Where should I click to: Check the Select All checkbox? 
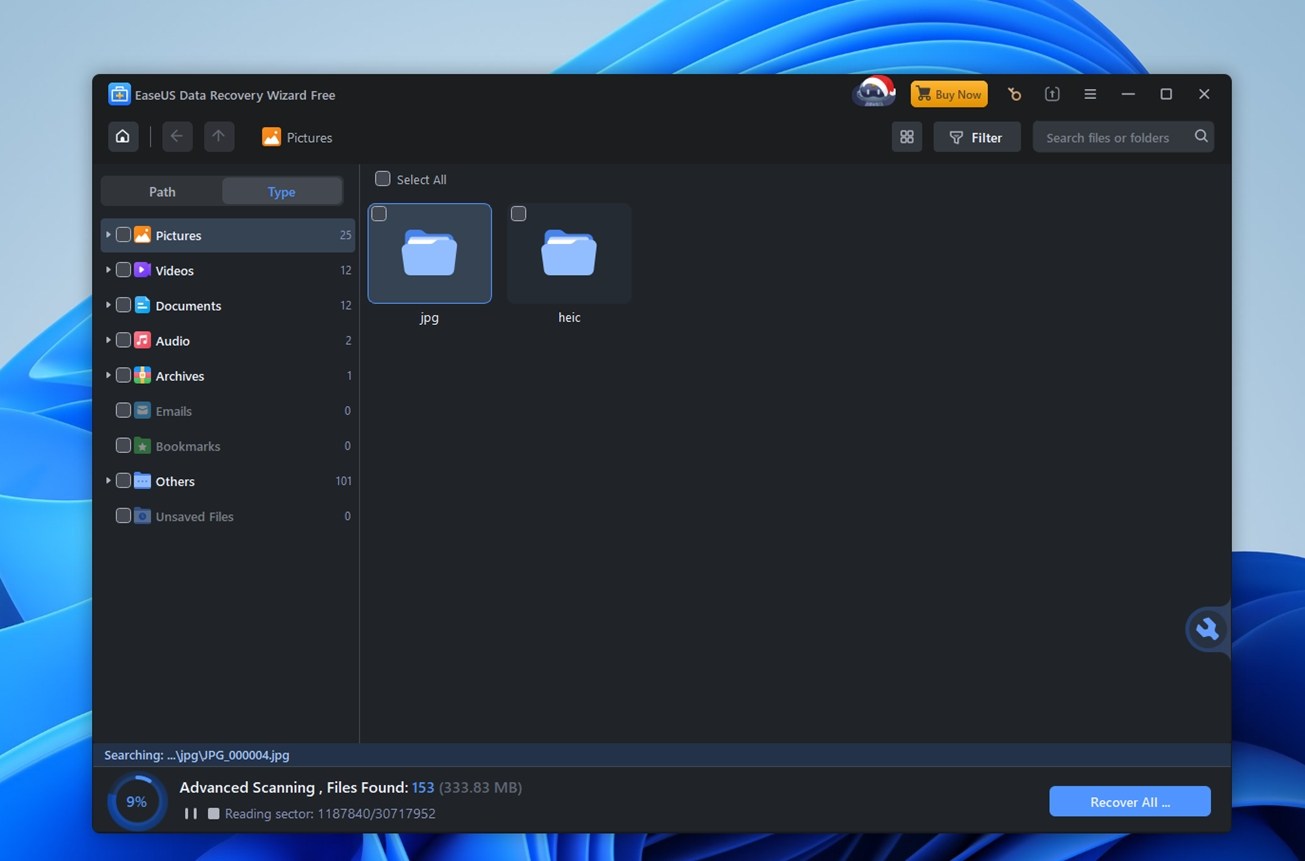383,179
